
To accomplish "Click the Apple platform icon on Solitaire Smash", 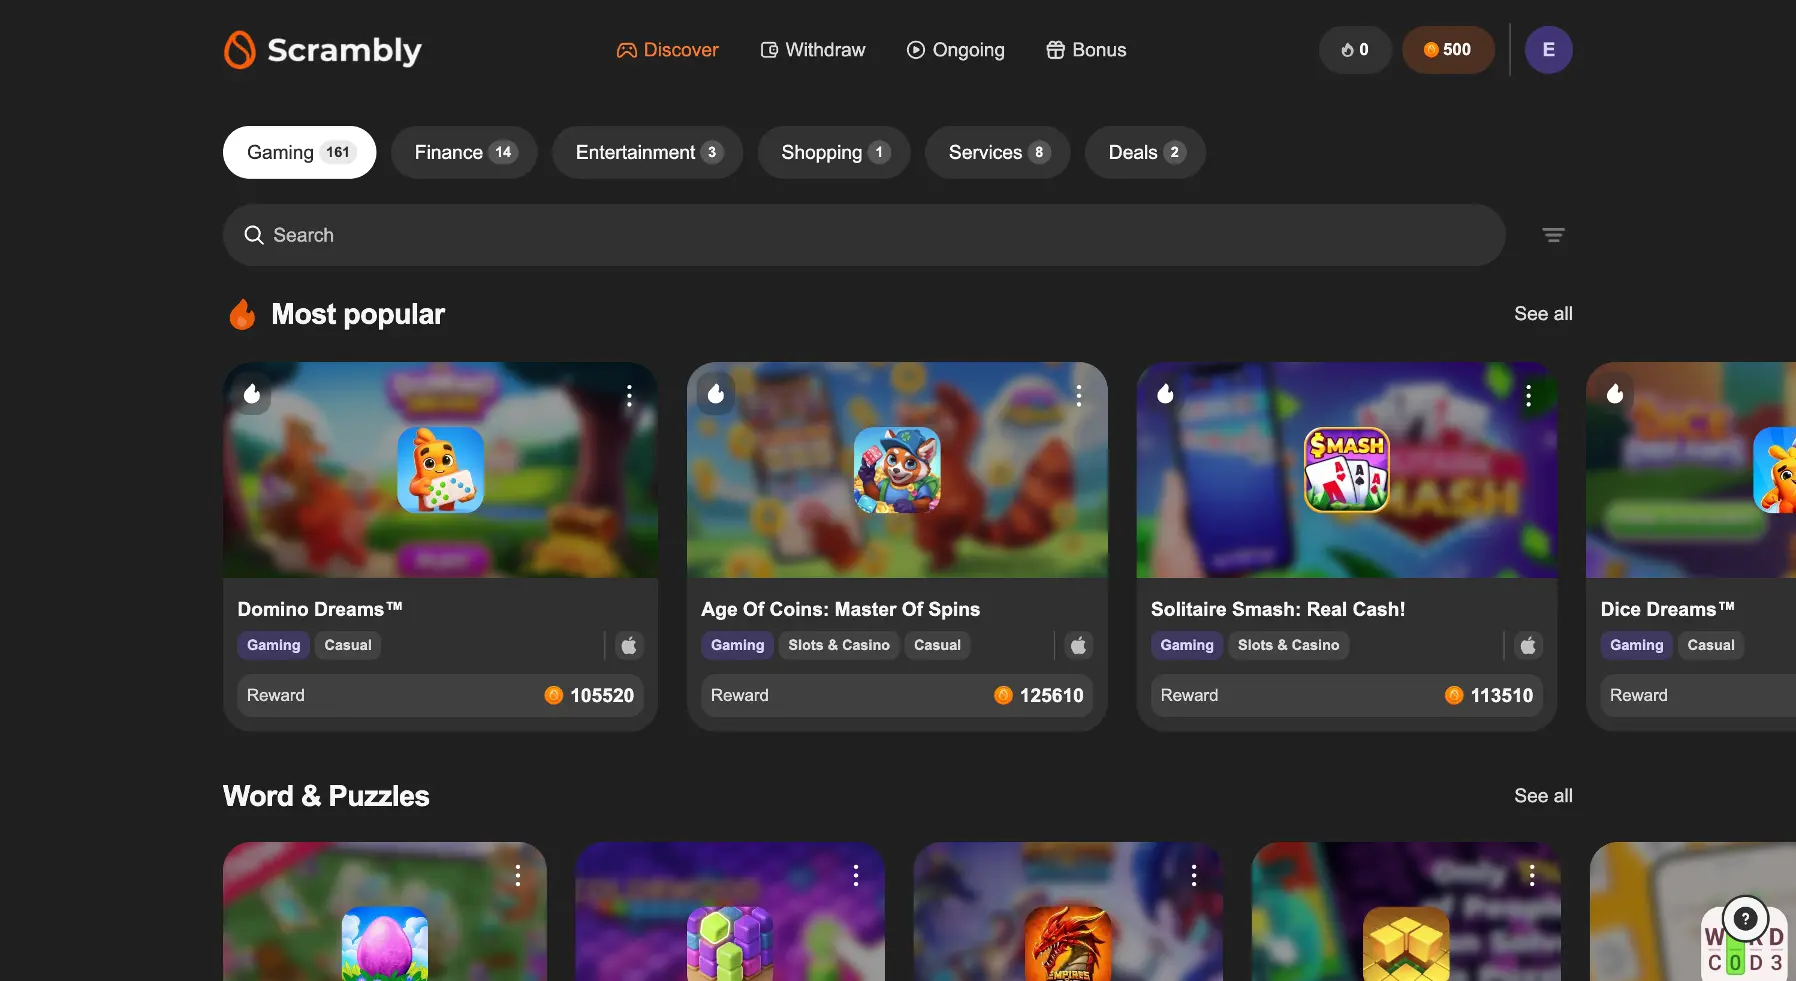I will [x=1528, y=646].
